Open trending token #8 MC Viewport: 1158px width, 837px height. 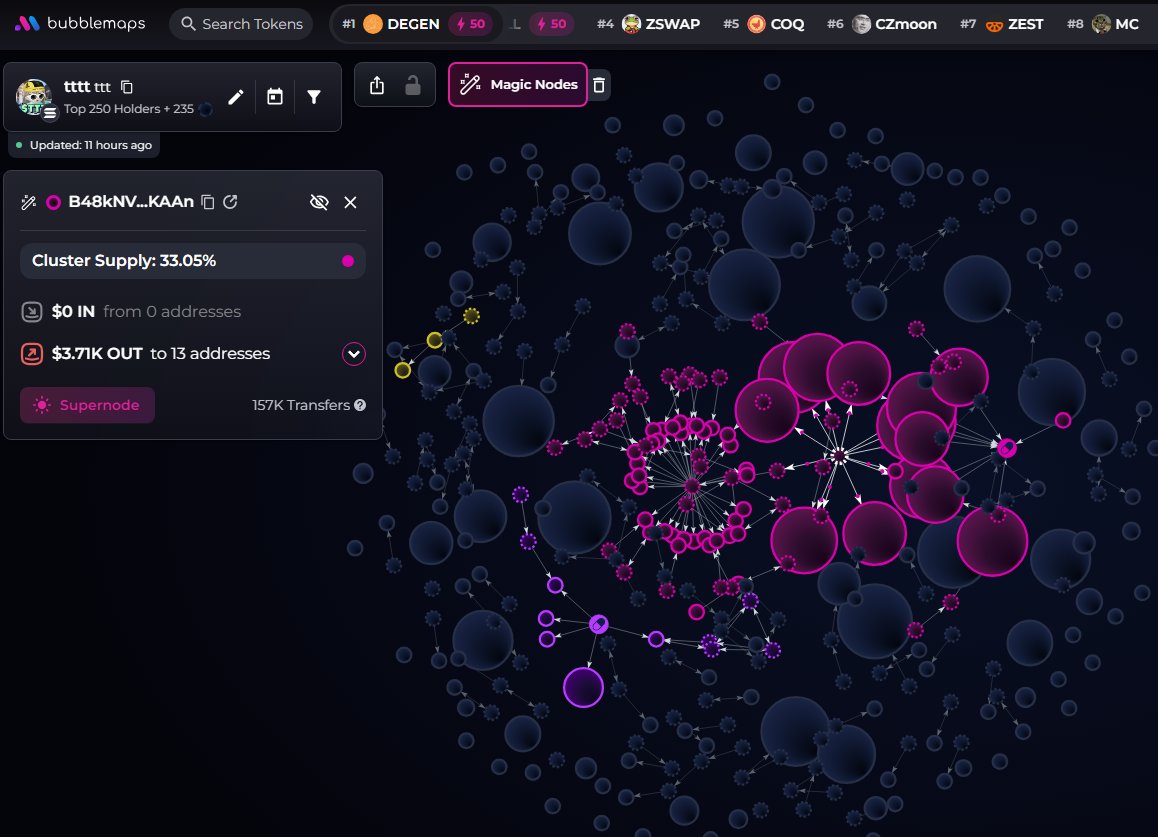pos(1103,24)
